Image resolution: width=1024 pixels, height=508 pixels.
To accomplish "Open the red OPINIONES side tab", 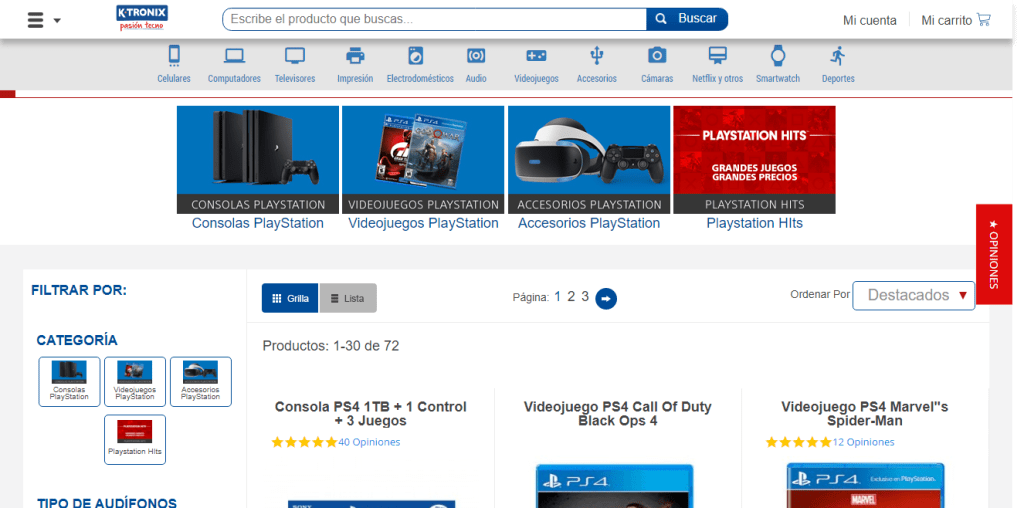I will pos(993,254).
